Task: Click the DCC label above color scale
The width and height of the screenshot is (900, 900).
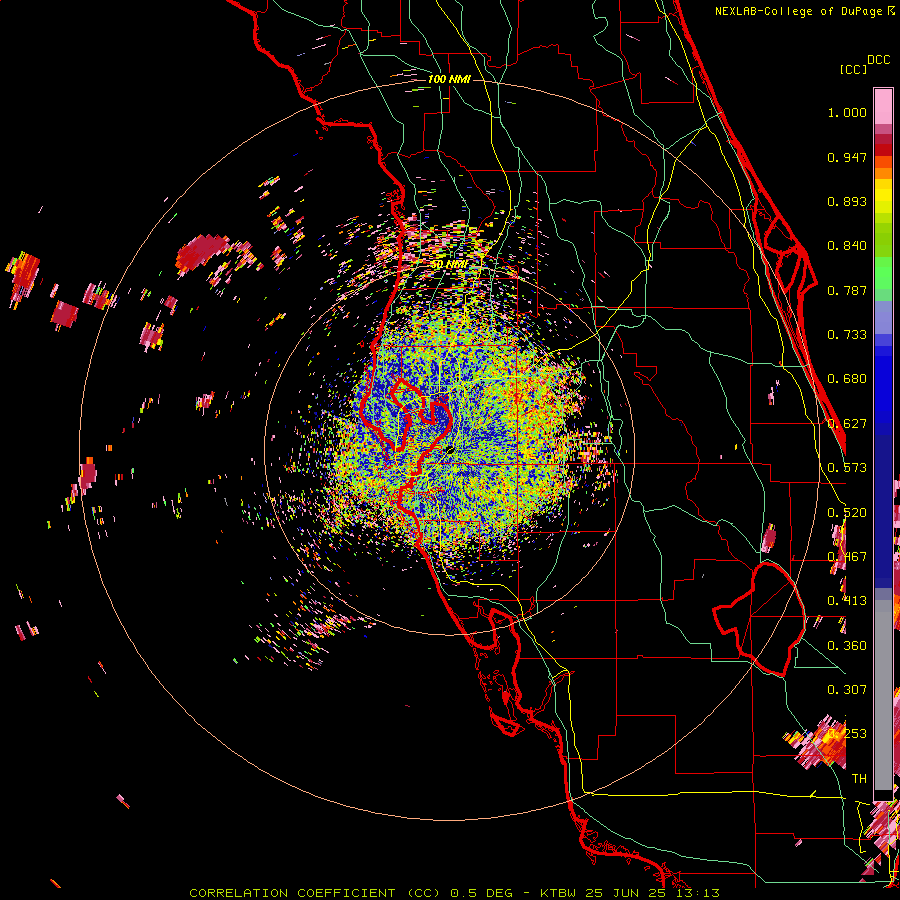Action: 879,60
